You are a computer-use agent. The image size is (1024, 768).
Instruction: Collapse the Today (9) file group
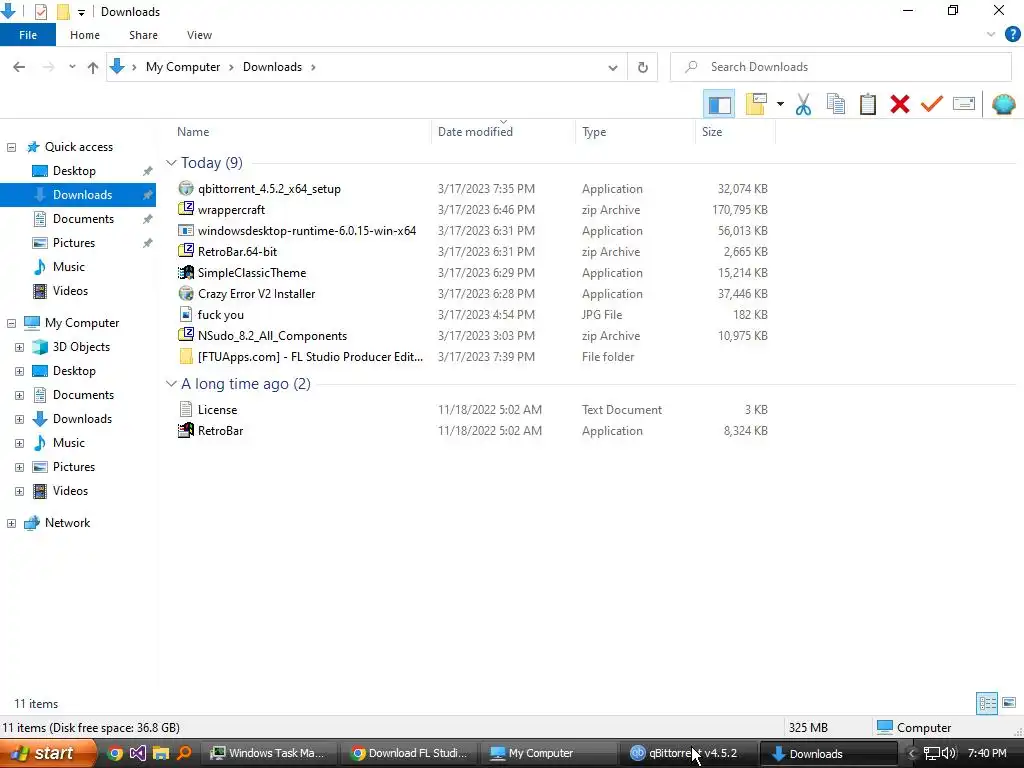[x=171, y=163]
